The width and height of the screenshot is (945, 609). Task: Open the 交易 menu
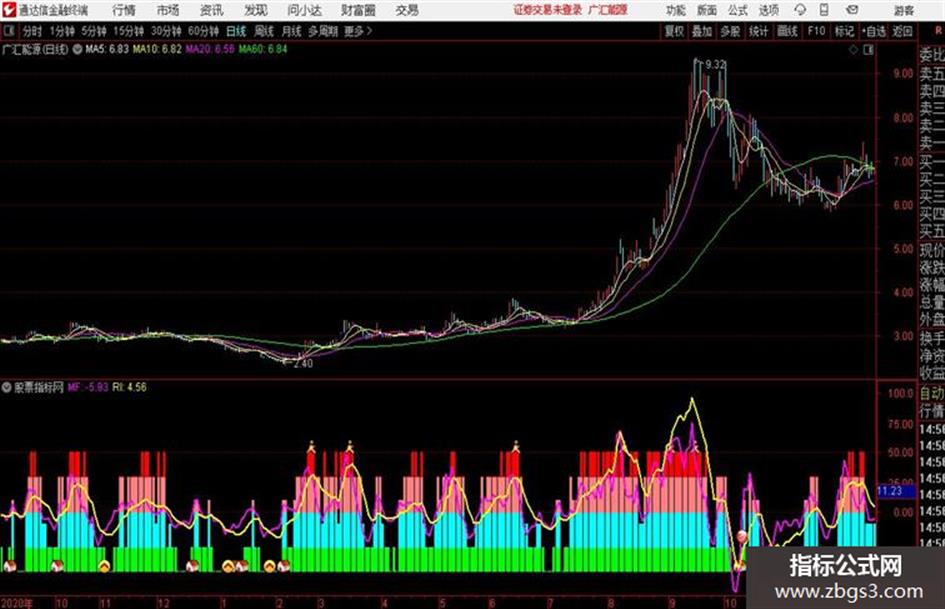(x=407, y=10)
